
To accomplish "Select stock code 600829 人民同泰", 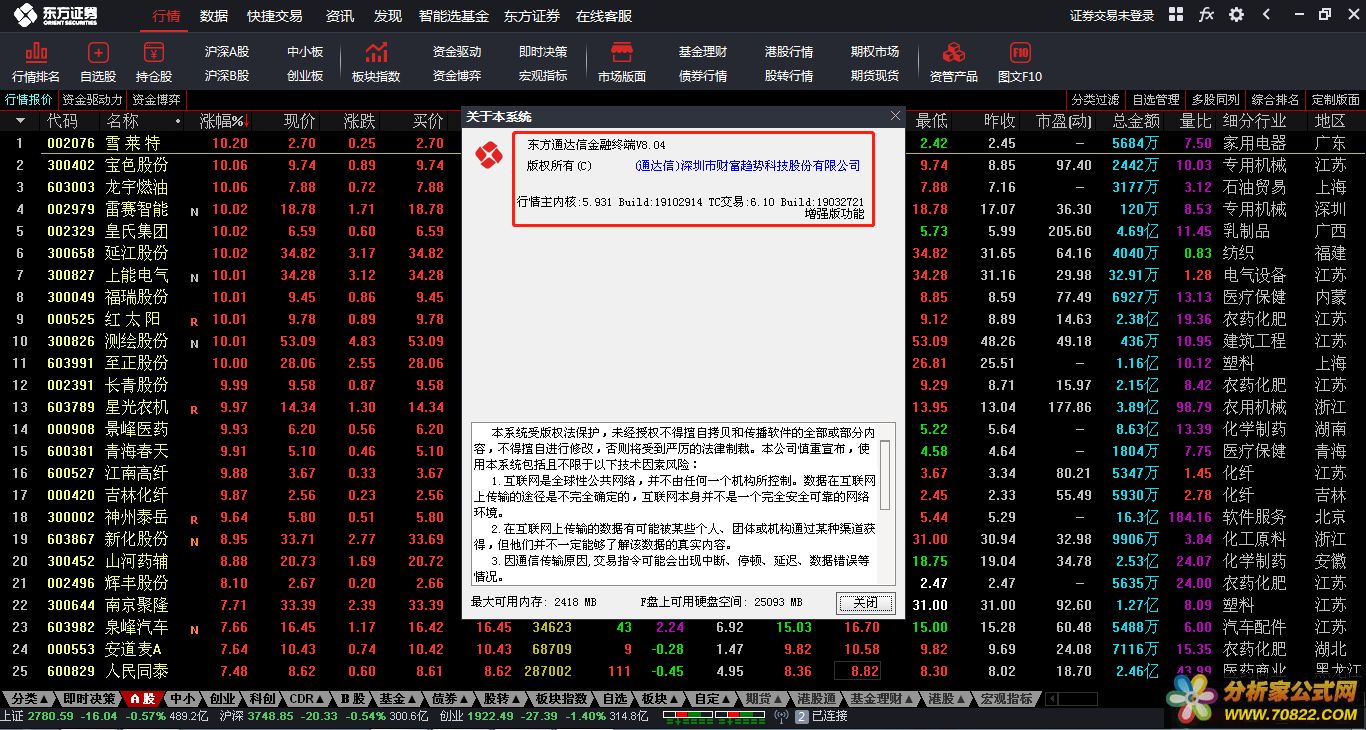I will click(108, 671).
